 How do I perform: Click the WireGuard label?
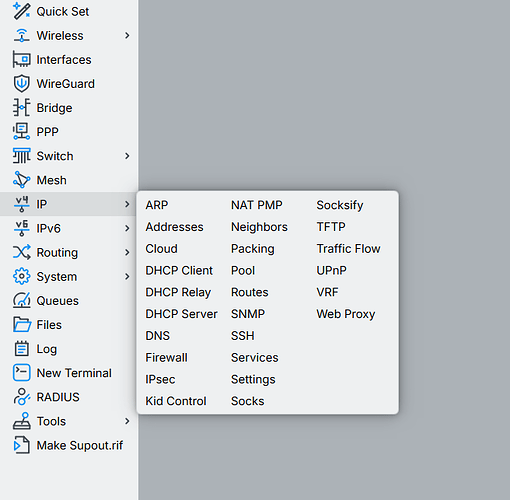tap(66, 84)
